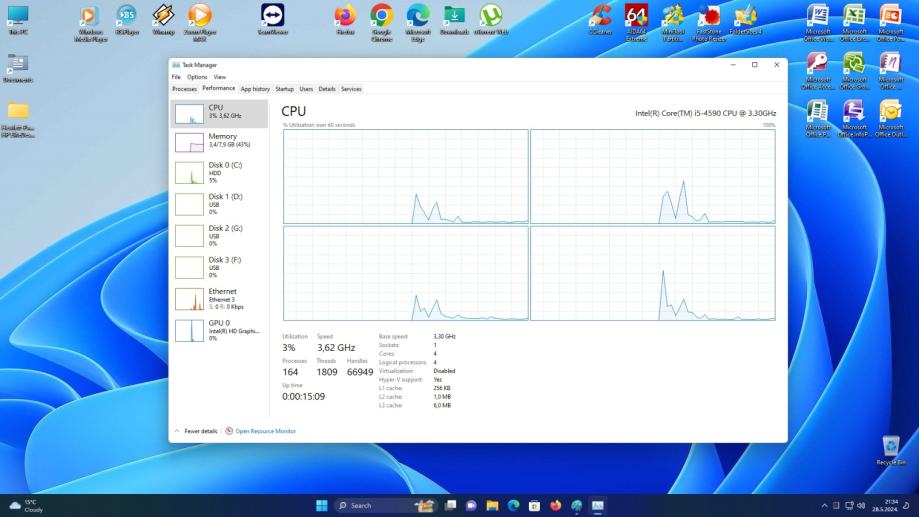Select FastStone Photo Resizer desktop shortcut
This screenshot has width=919, height=517.
coord(709,23)
